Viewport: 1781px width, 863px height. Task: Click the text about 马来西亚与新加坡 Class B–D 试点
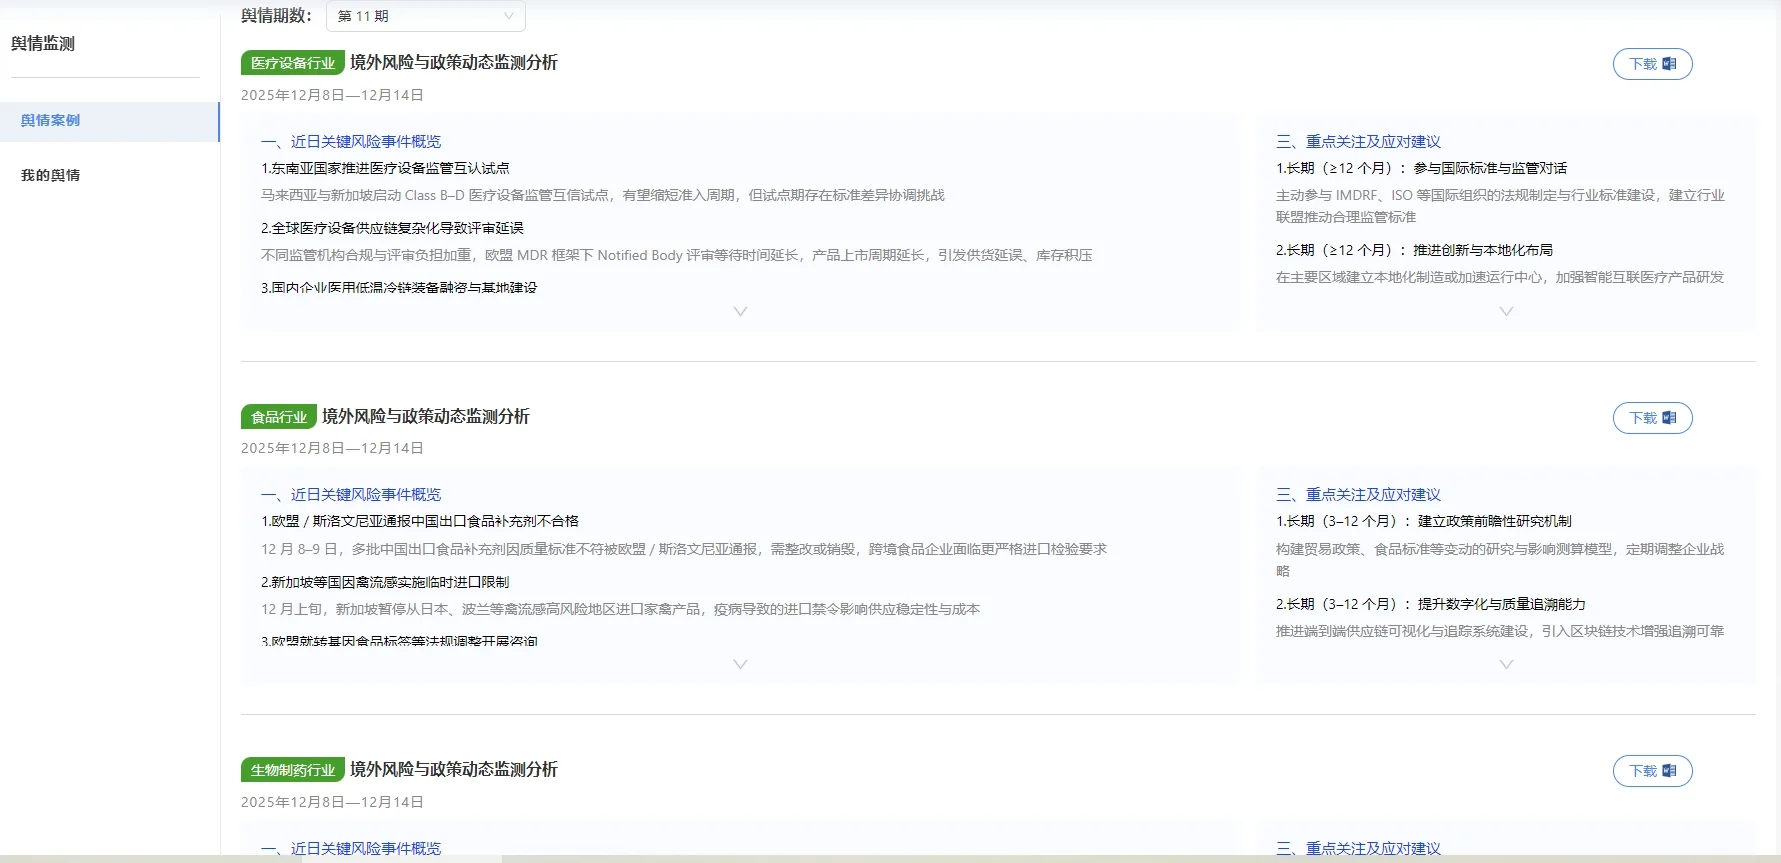pos(603,195)
